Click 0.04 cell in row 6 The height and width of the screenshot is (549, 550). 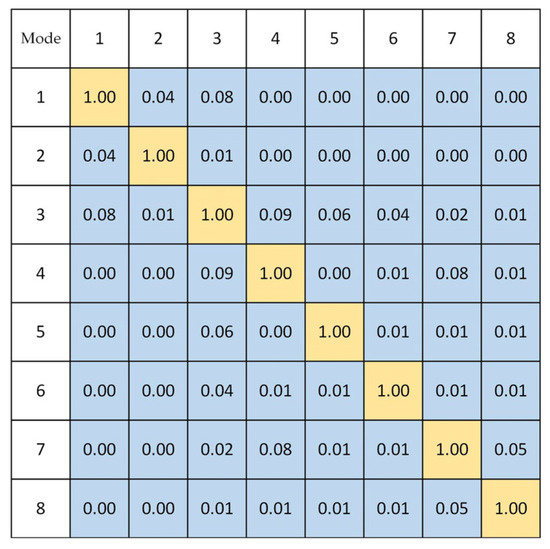point(217,391)
